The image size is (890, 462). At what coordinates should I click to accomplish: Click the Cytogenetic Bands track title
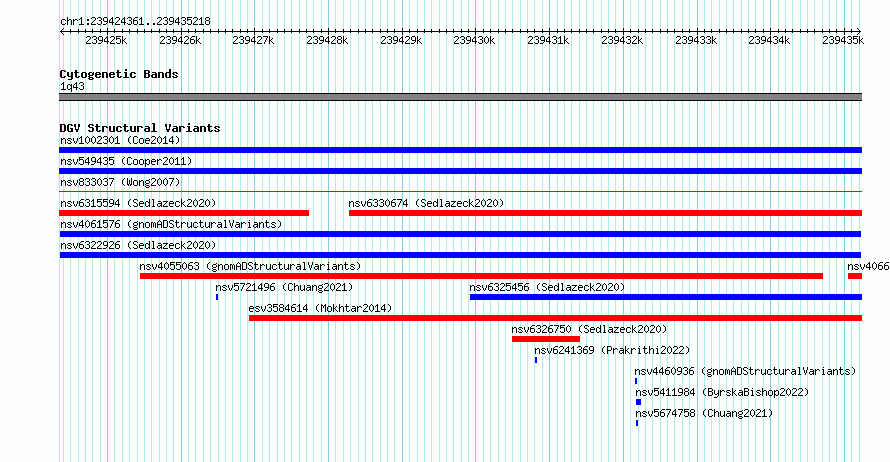click(x=119, y=74)
